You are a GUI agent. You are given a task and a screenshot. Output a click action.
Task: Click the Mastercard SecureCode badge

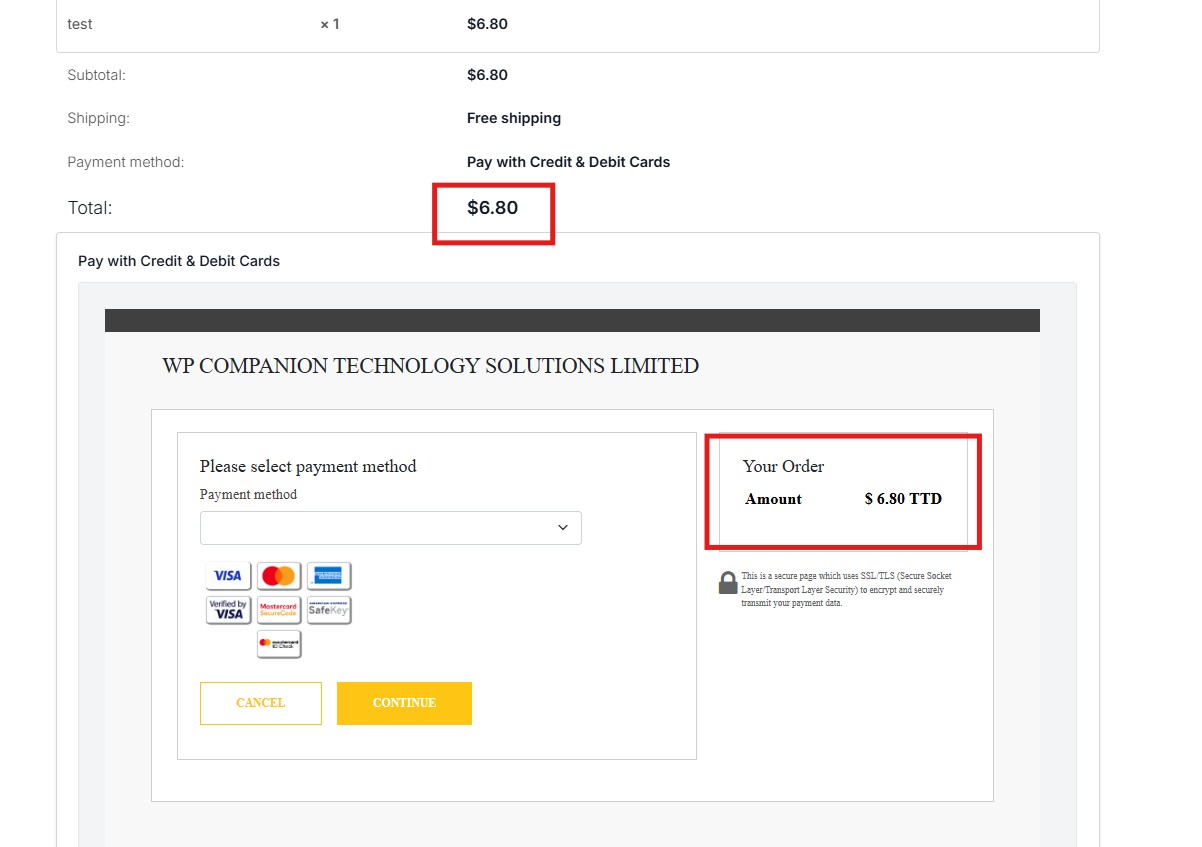[279, 610]
